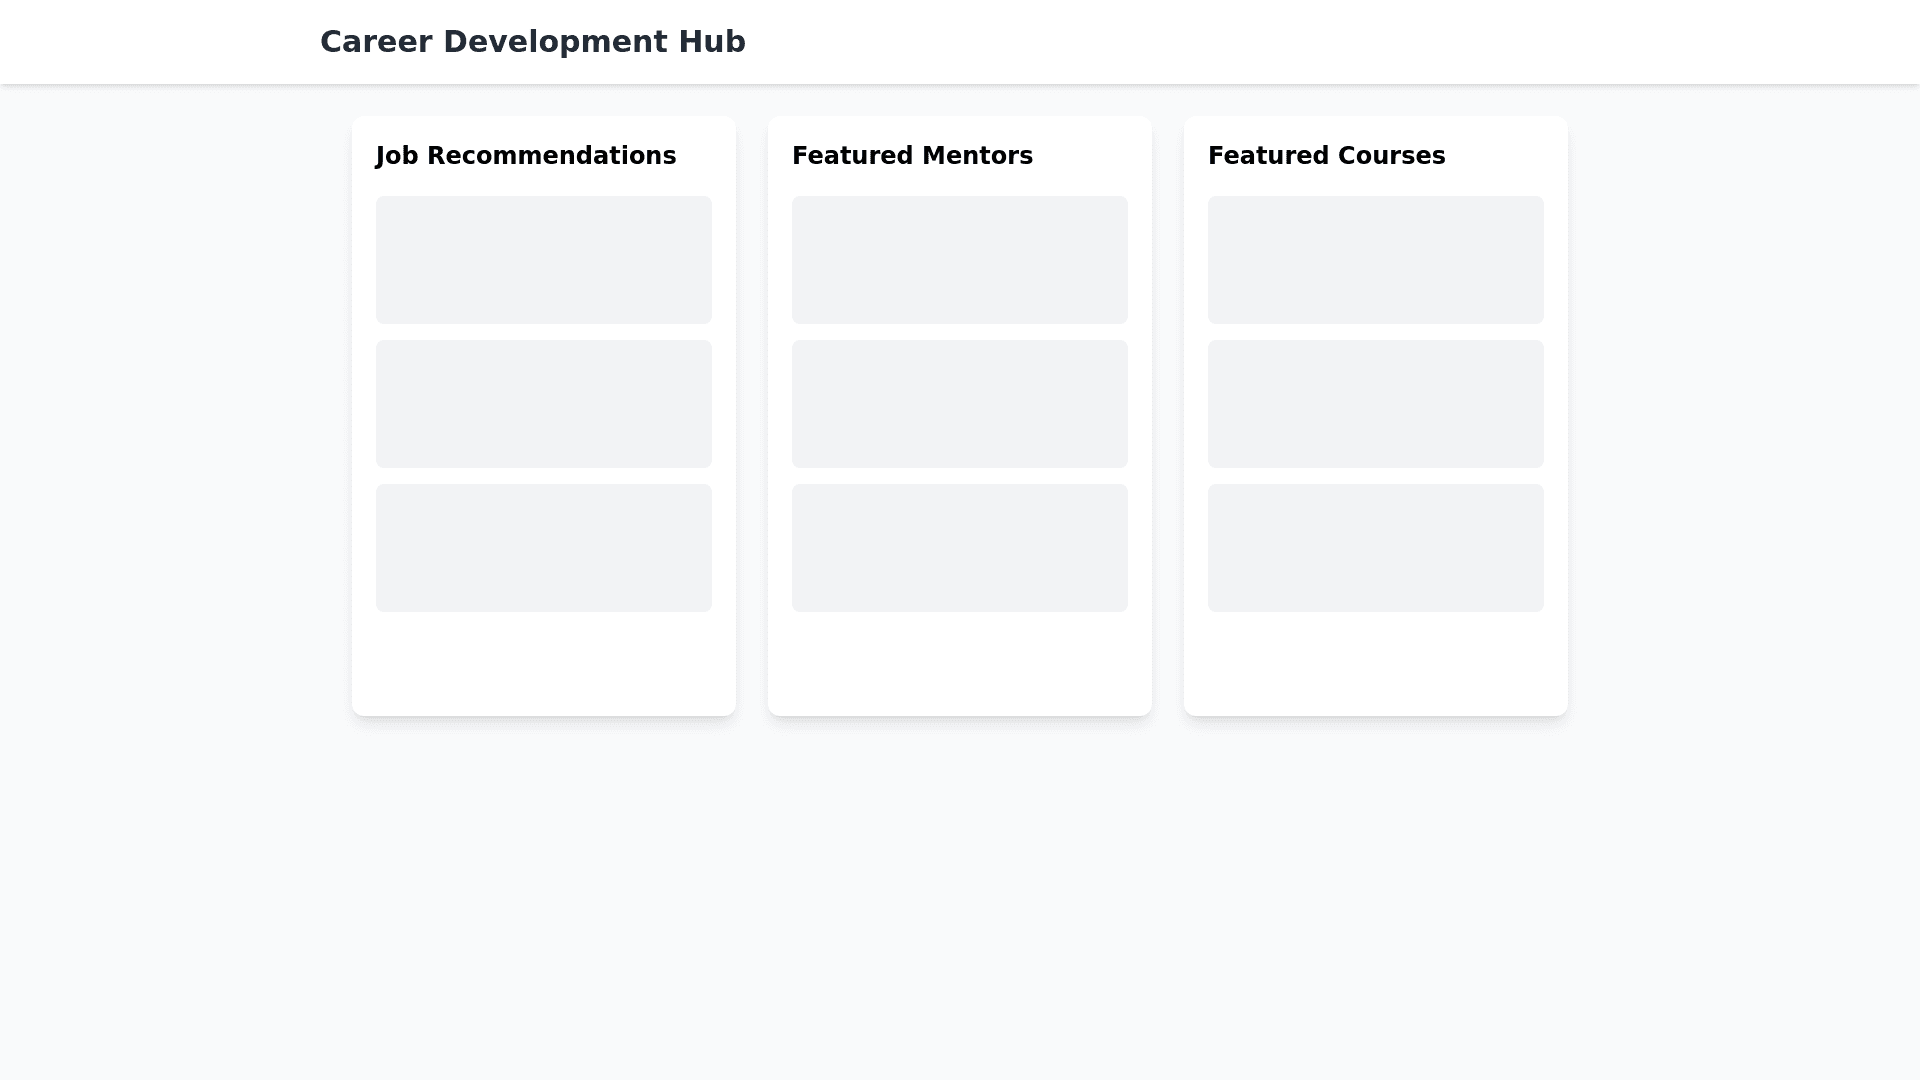
Task: Select the Featured Courses heading
Action: click(x=1326, y=155)
